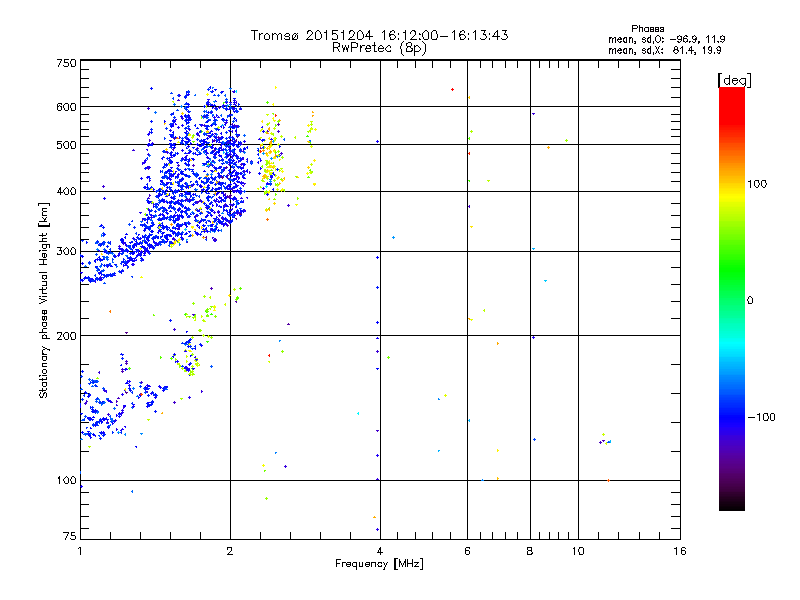
Task: Click the y-axis tick label '400'
Action: point(66,192)
